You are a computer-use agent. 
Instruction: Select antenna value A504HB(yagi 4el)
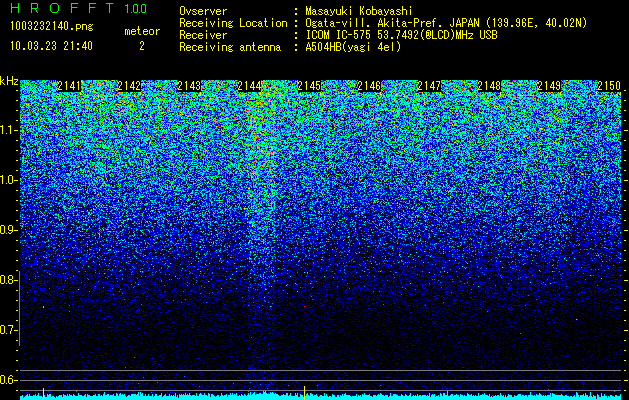point(353,47)
